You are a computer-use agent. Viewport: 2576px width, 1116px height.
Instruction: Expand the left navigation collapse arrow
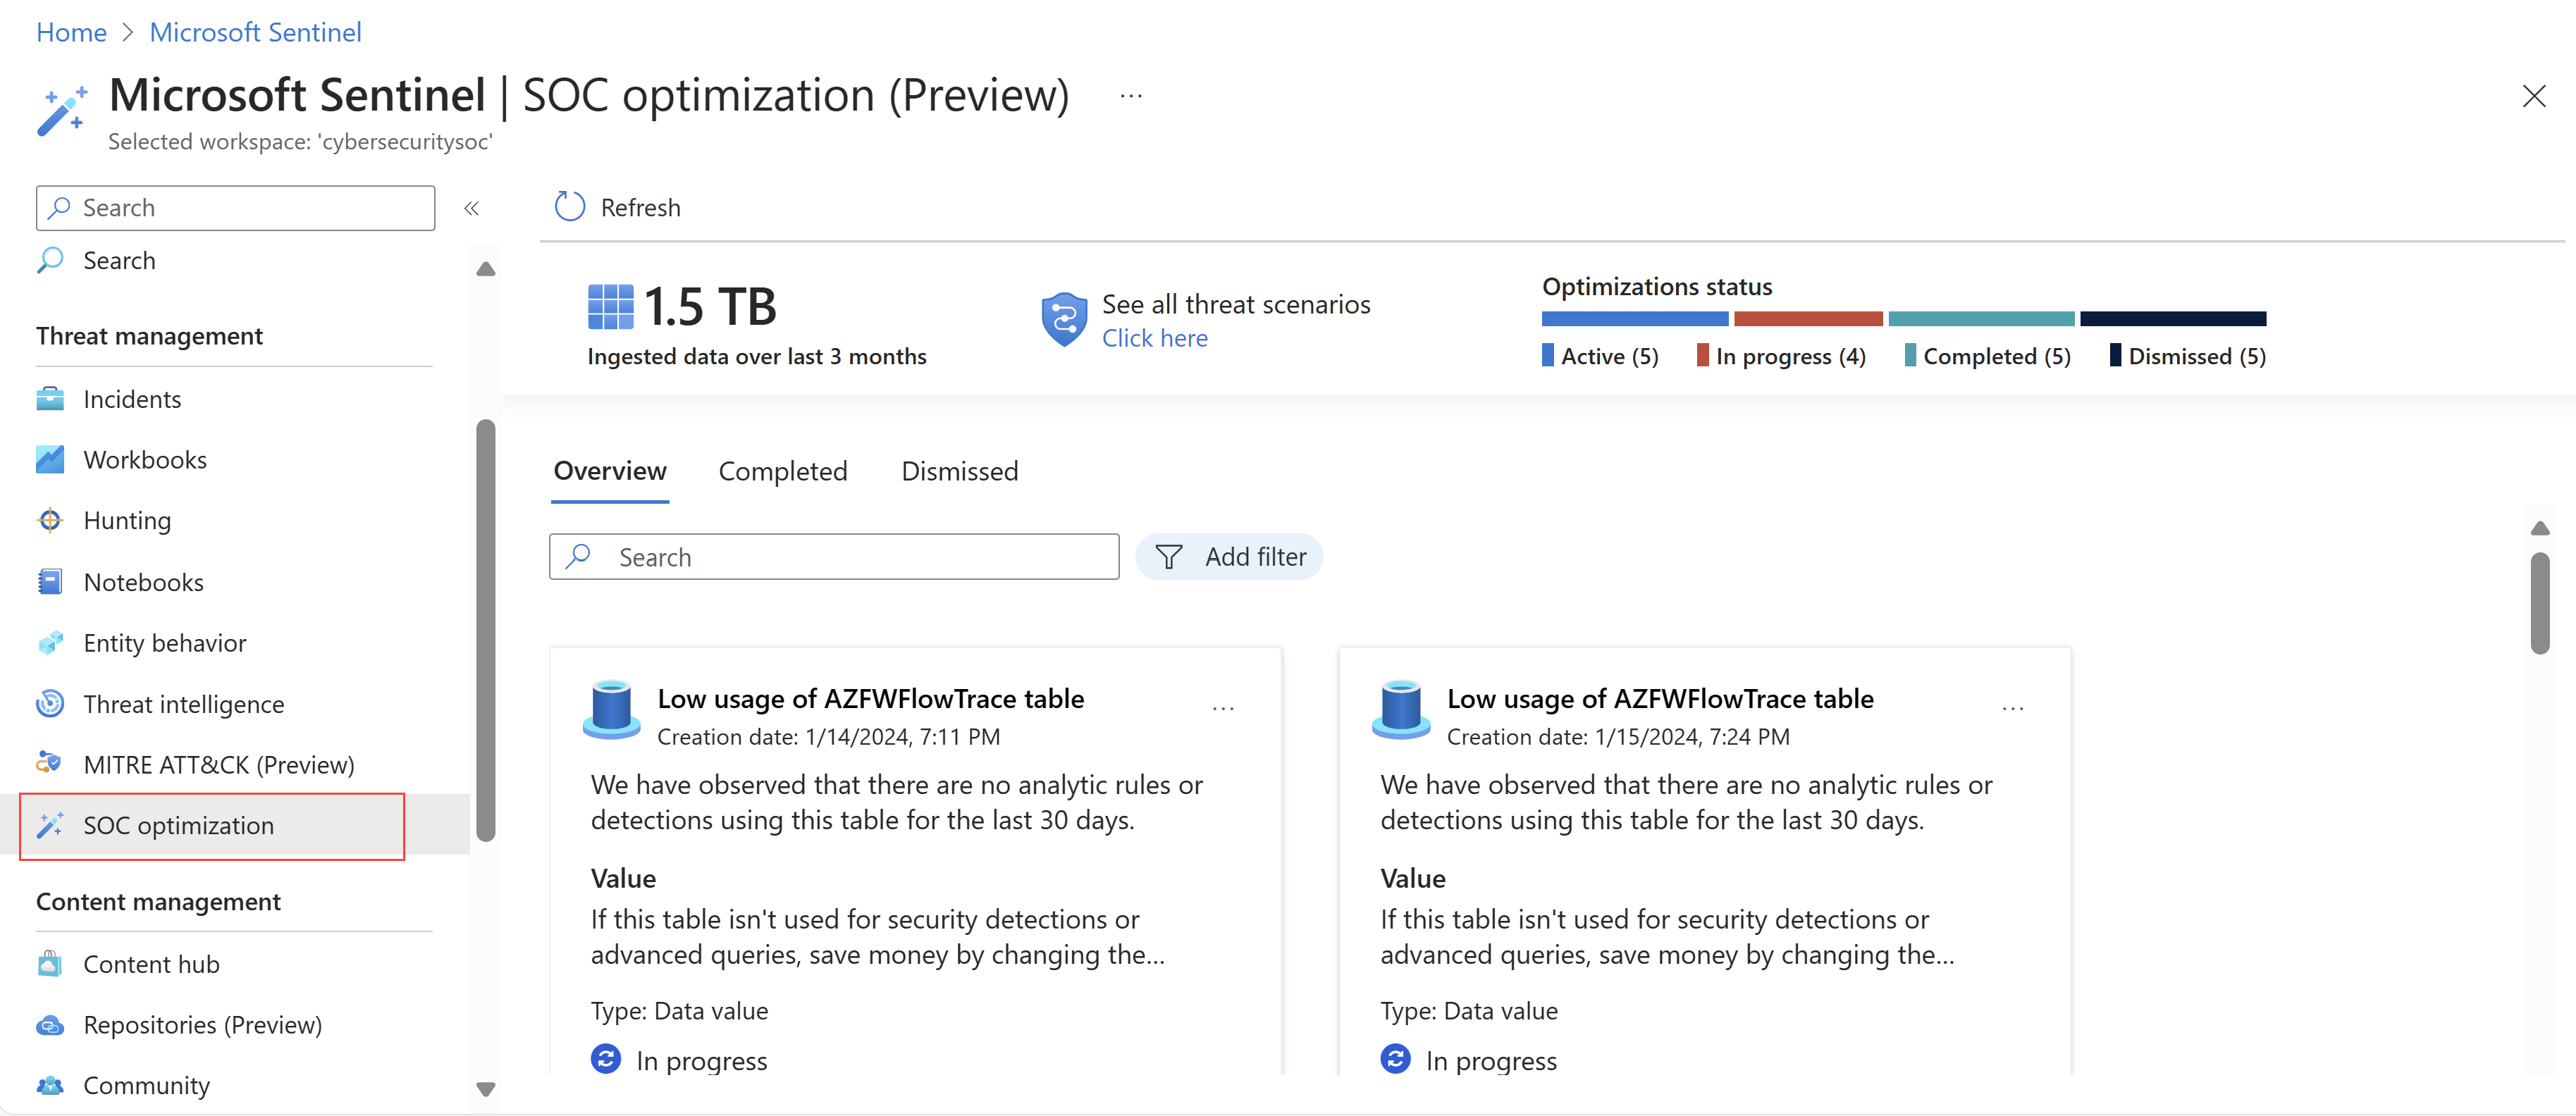pyautogui.click(x=470, y=207)
